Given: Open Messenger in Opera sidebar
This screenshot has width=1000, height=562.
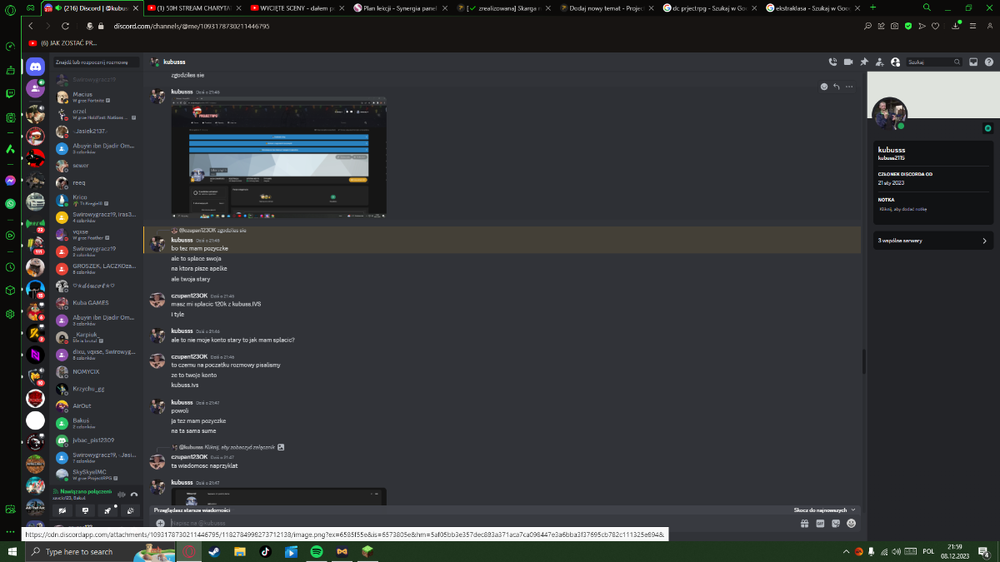Looking at the screenshot, I should coord(10,181).
